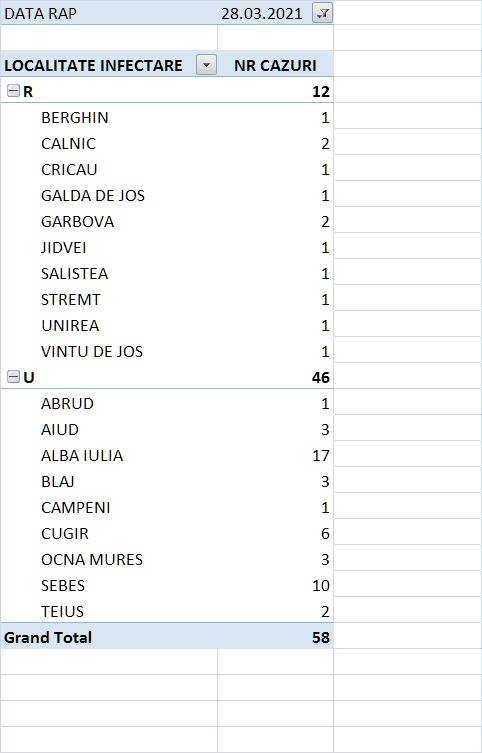
Task: Click the U group total 46
Action: click(320, 377)
